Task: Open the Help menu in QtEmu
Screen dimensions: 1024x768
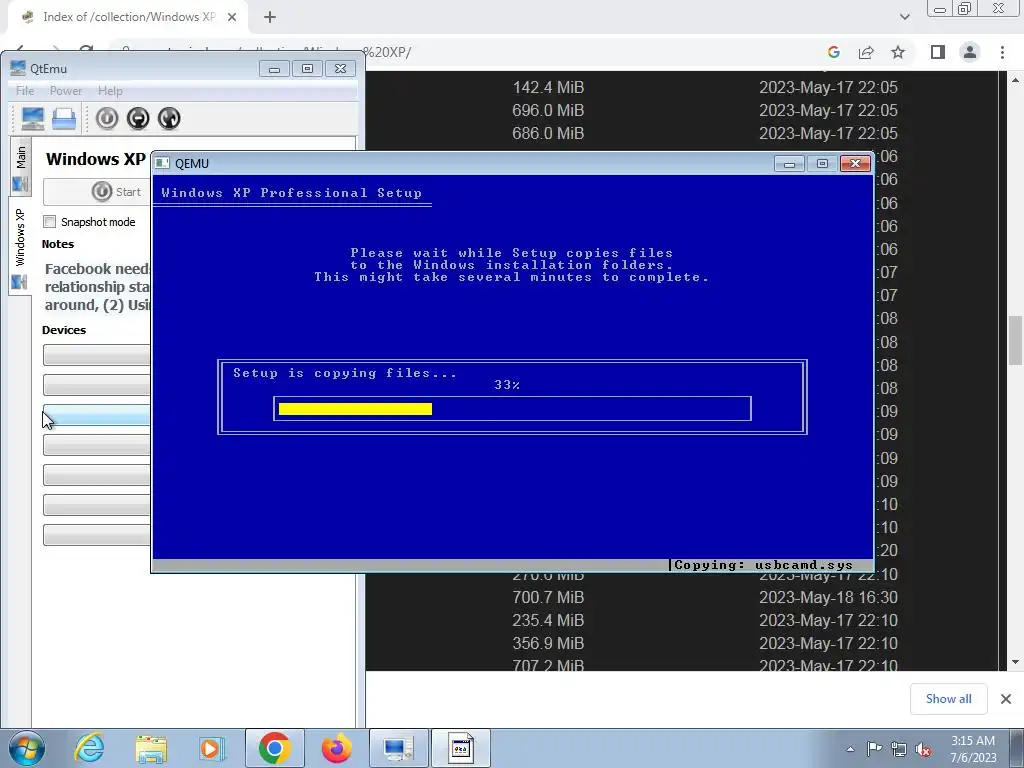Action: (x=110, y=91)
